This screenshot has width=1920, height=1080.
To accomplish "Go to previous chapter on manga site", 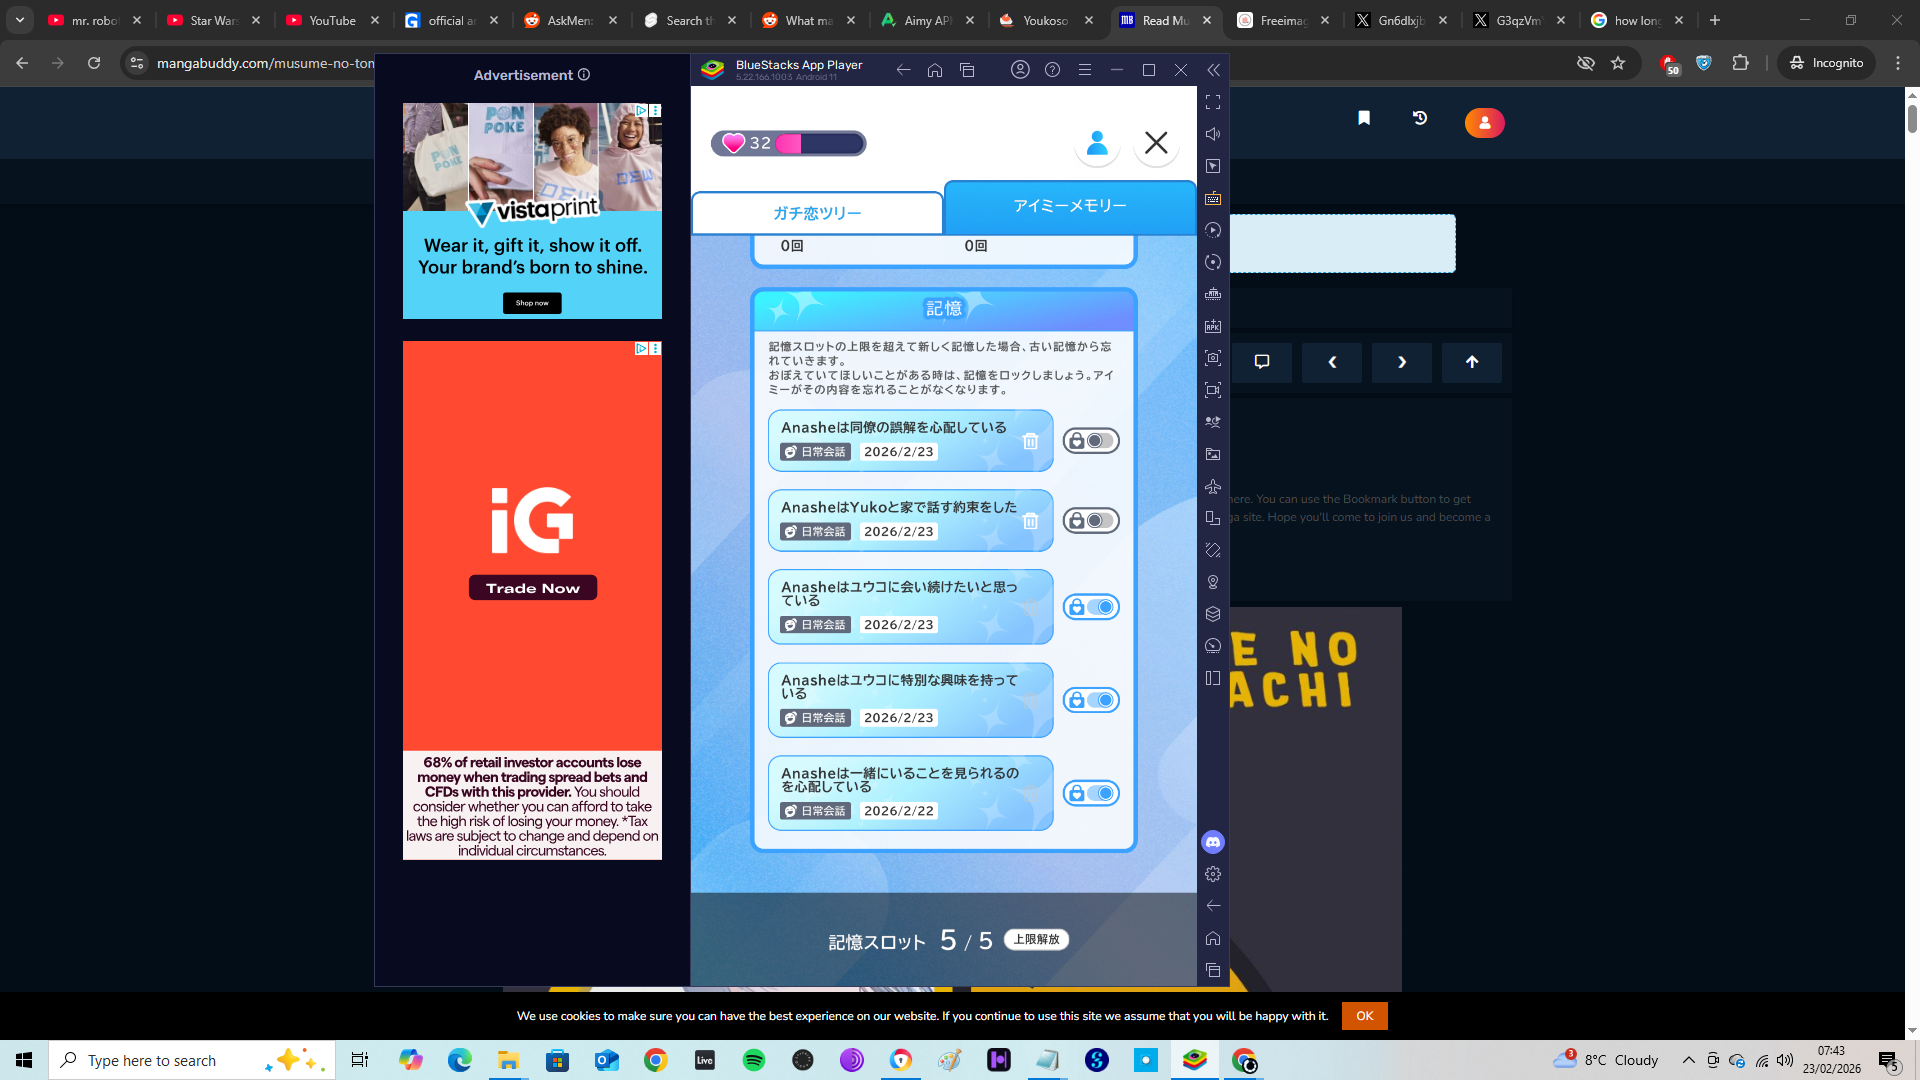I will [x=1332, y=362].
